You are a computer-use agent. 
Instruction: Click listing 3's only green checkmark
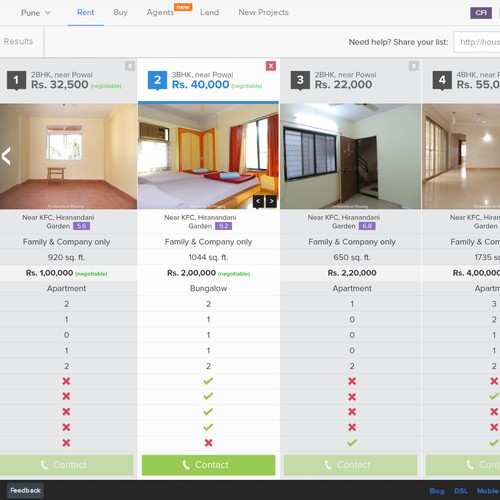[x=352, y=443]
